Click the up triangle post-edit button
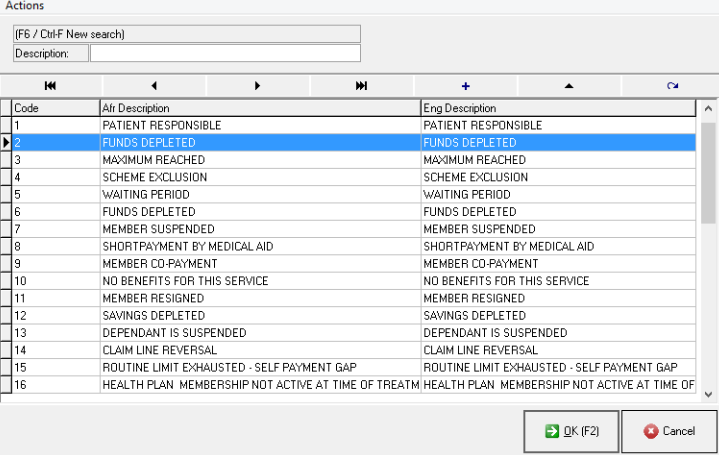The width and height of the screenshot is (719, 455). coord(569,86)
